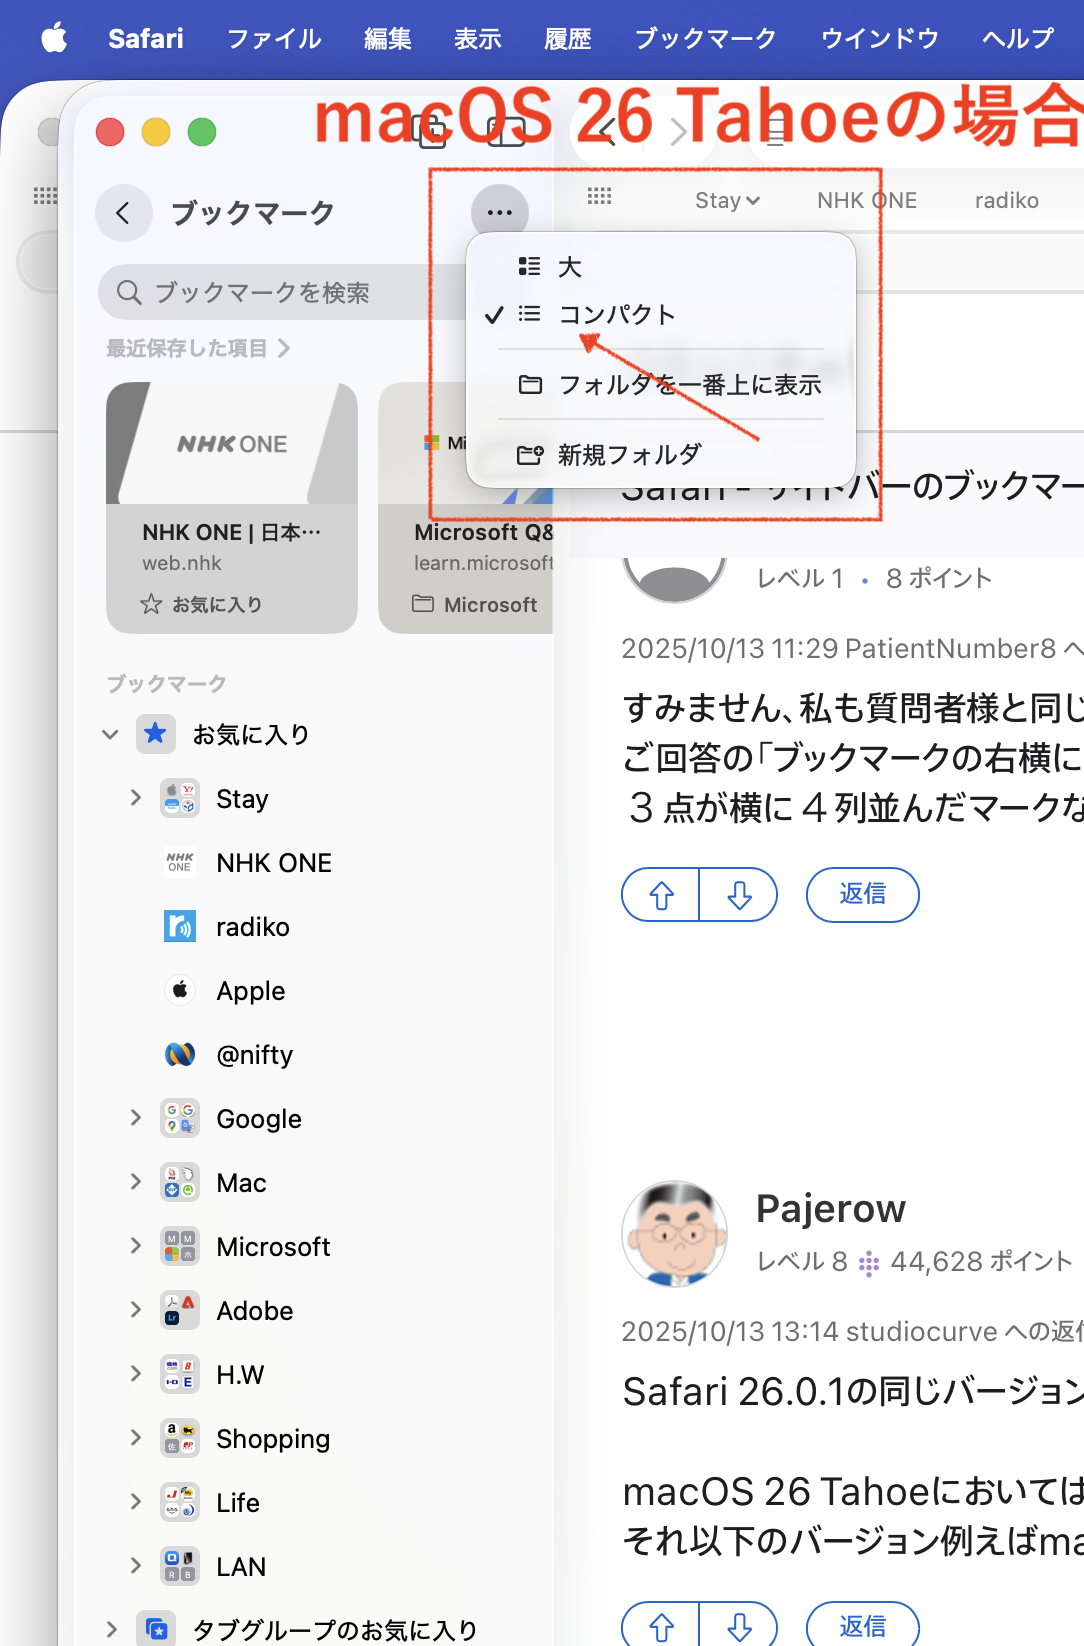Click the Microsoft folder icon in list
The width and height of the screenshot is (1084, 1646).
[180, 1246]
